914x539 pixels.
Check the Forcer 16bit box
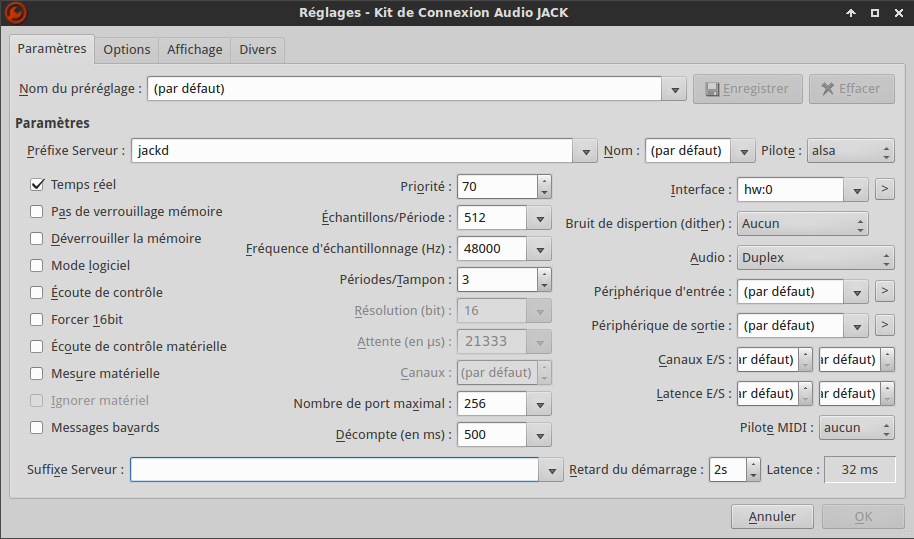(x=37, y=319)
